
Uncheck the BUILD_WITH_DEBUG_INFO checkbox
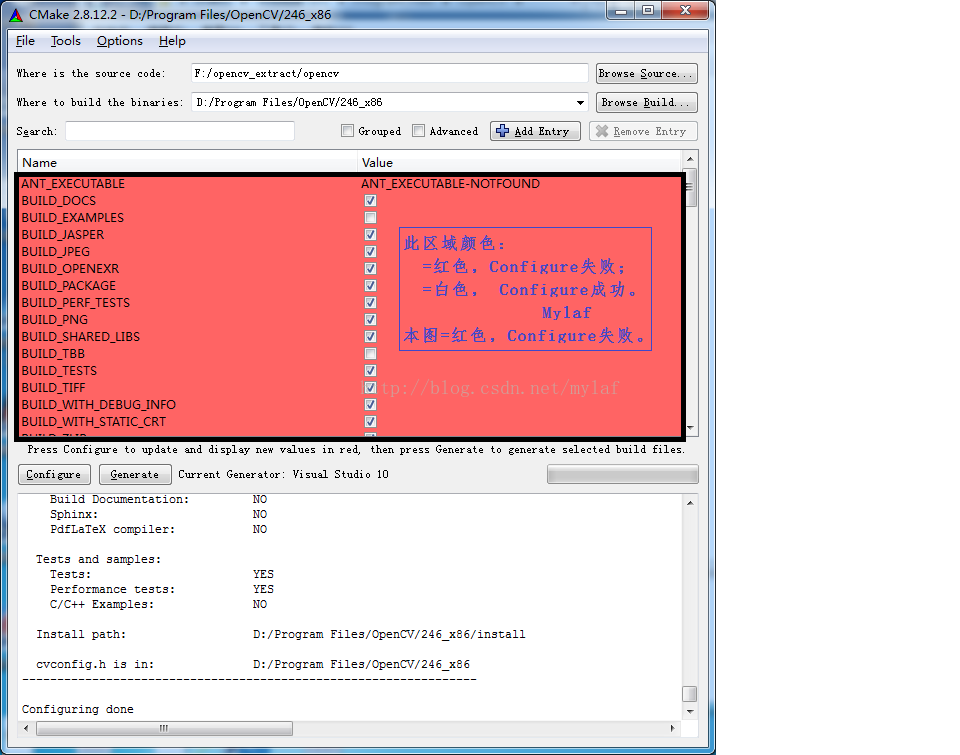click(x=370, y=405)
